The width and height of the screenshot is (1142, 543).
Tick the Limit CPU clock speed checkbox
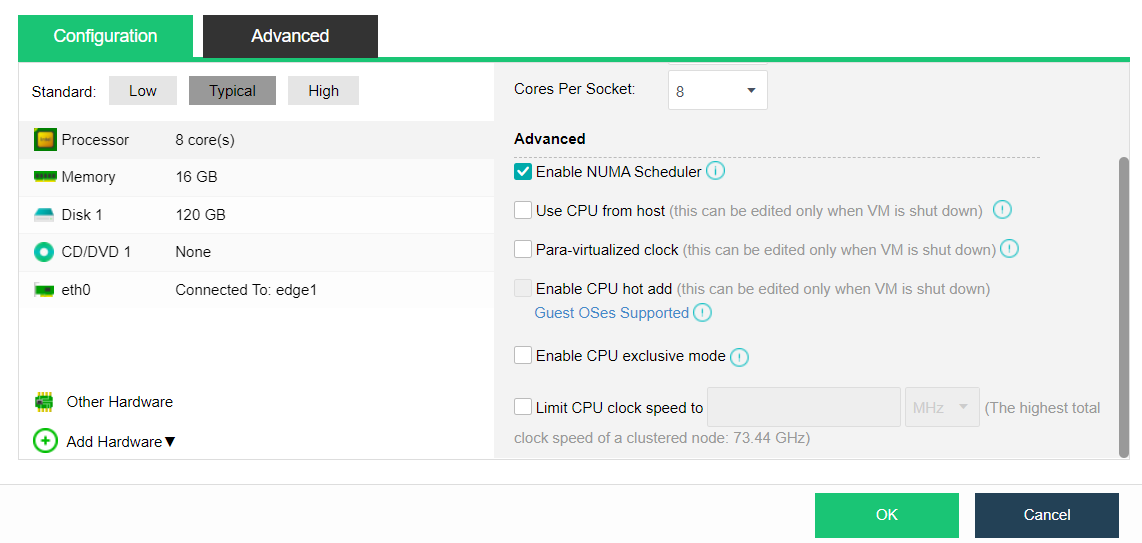(x=523, y=407)
